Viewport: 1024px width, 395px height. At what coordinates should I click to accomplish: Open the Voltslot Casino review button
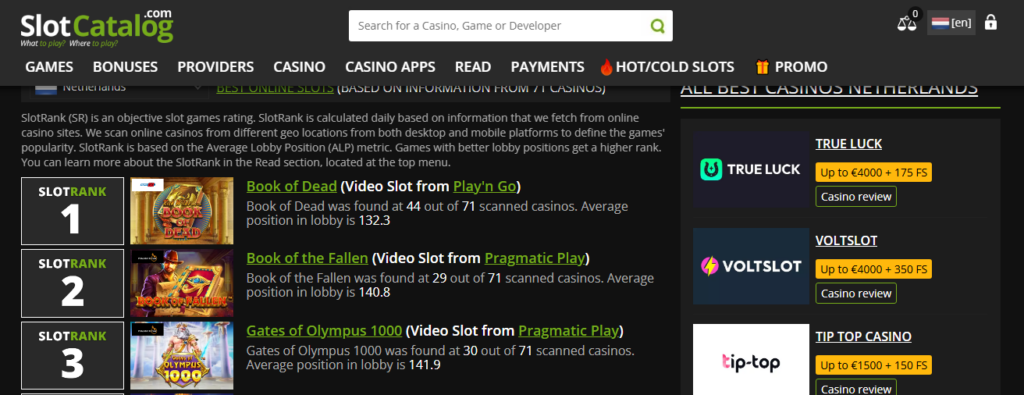point(856,293)
